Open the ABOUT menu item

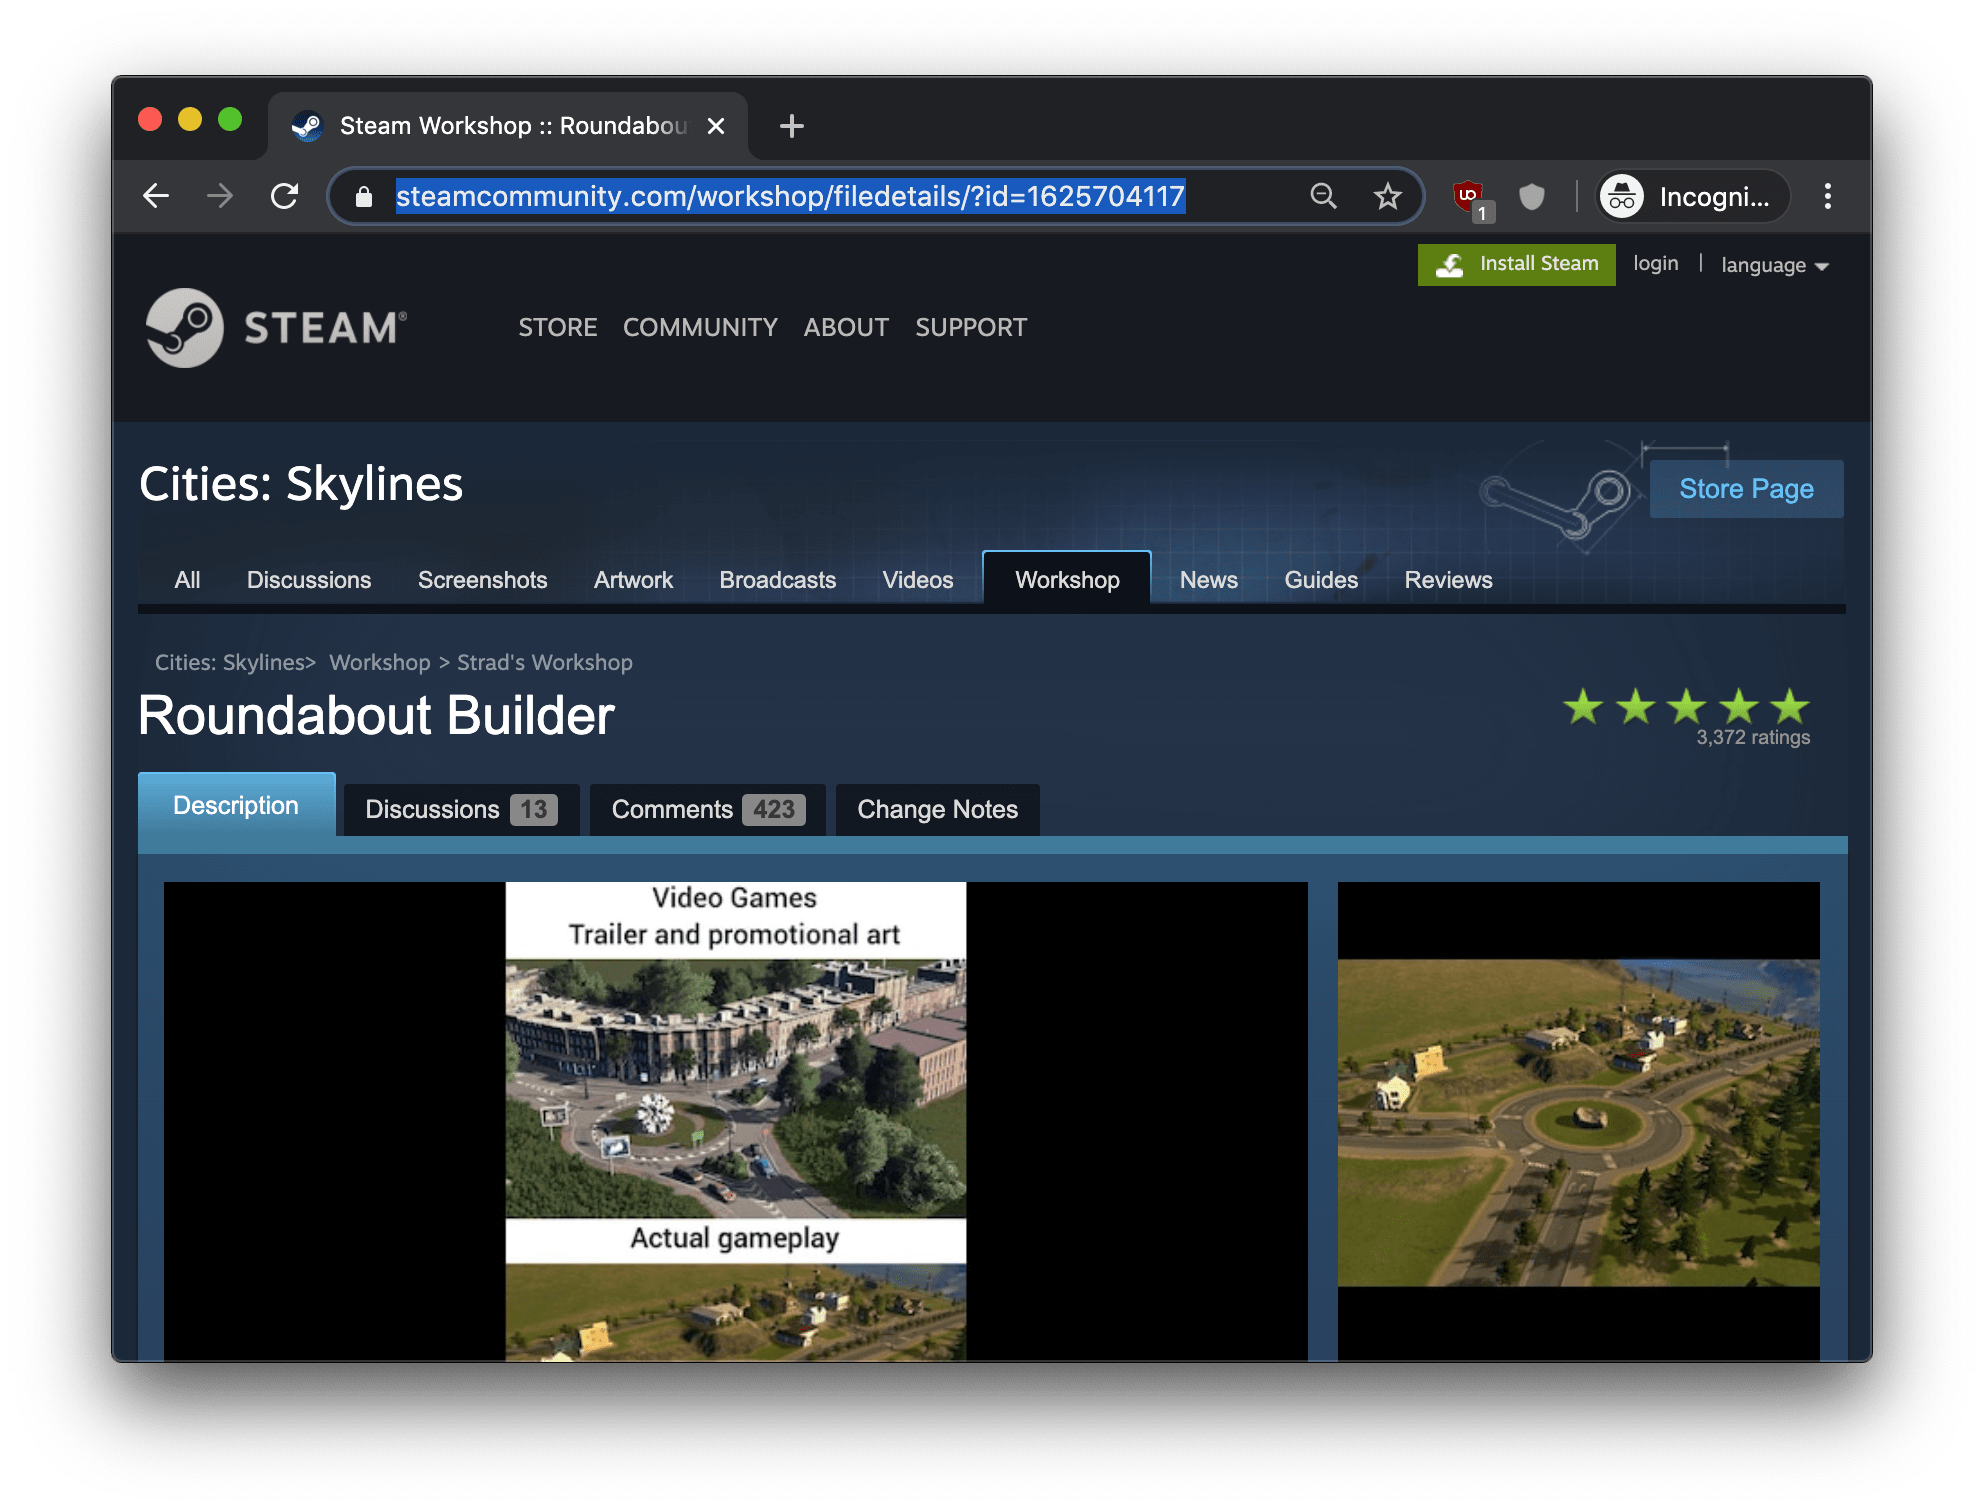click(x=846, y=327)
